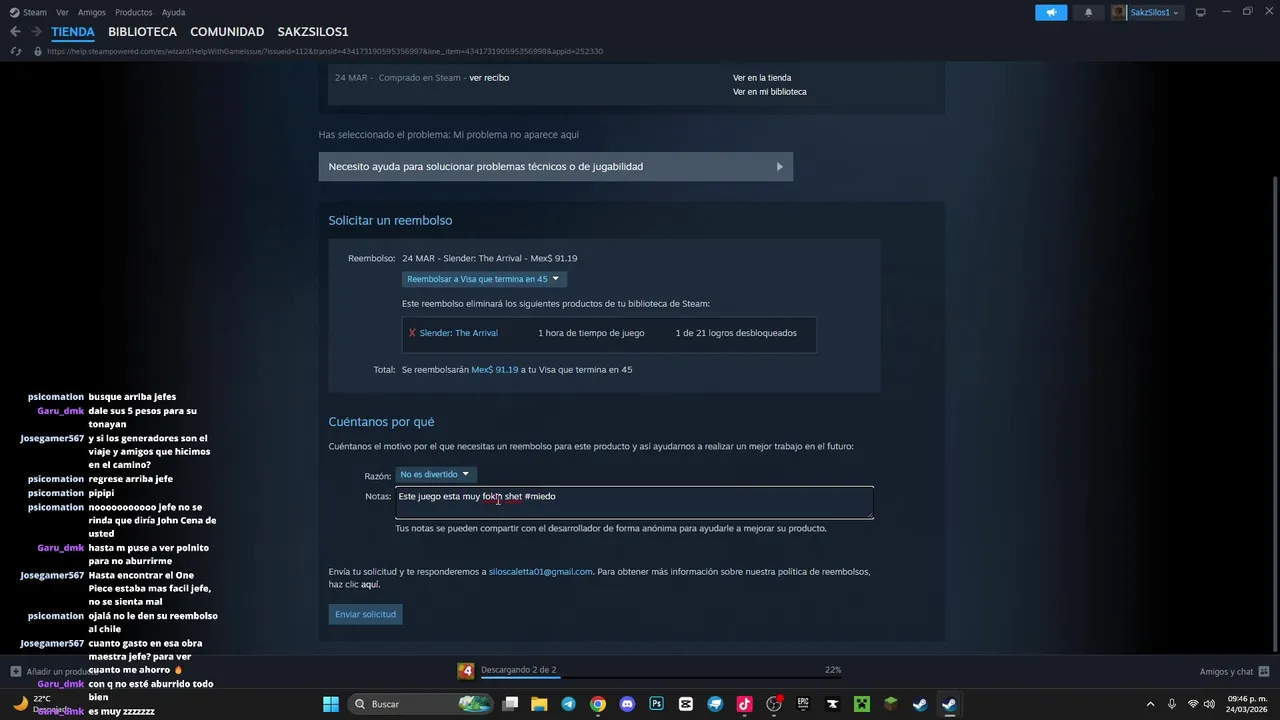Open the Ayuda menu
1280x720 pixels.
(173, 12)
